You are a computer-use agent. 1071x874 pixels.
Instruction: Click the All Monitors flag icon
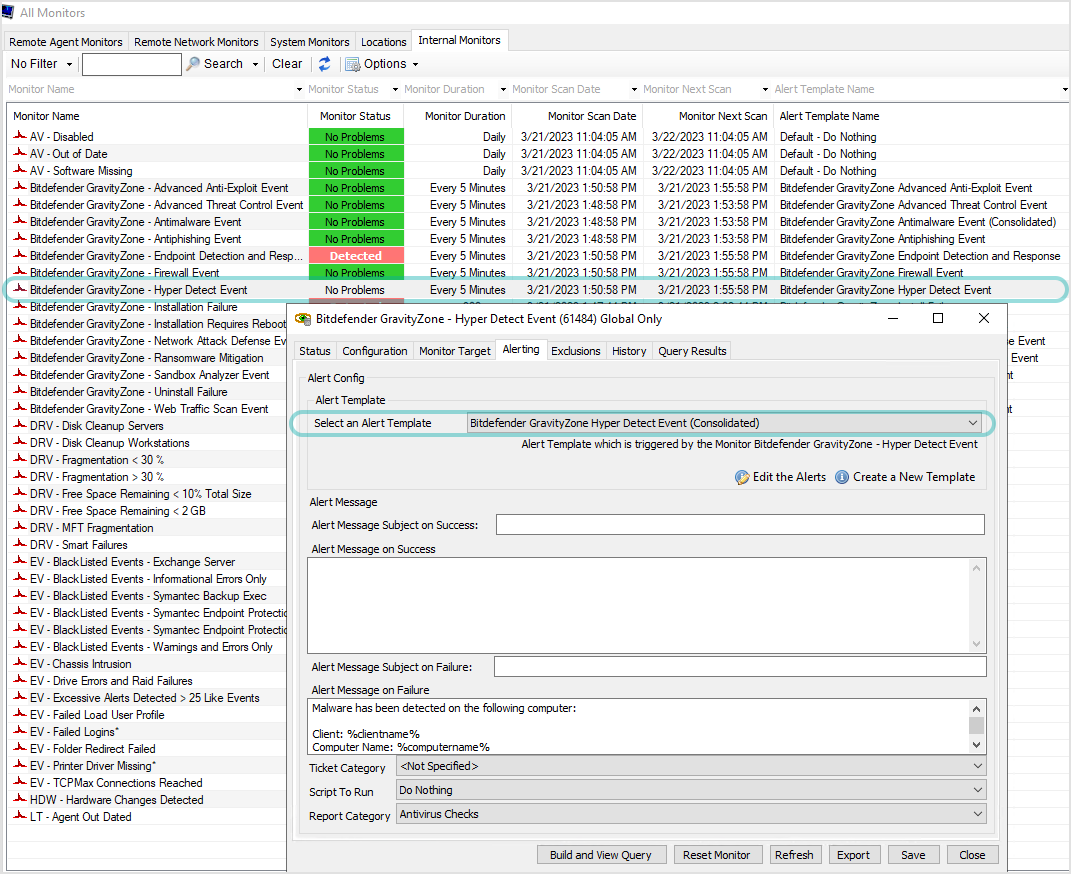[9, 13]
